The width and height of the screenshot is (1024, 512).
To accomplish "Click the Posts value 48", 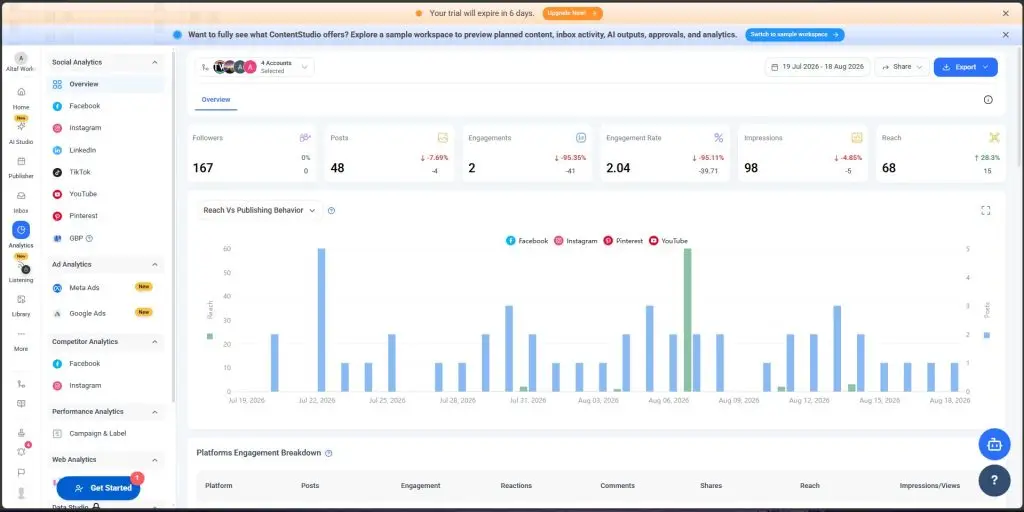I will click(337, 168).
